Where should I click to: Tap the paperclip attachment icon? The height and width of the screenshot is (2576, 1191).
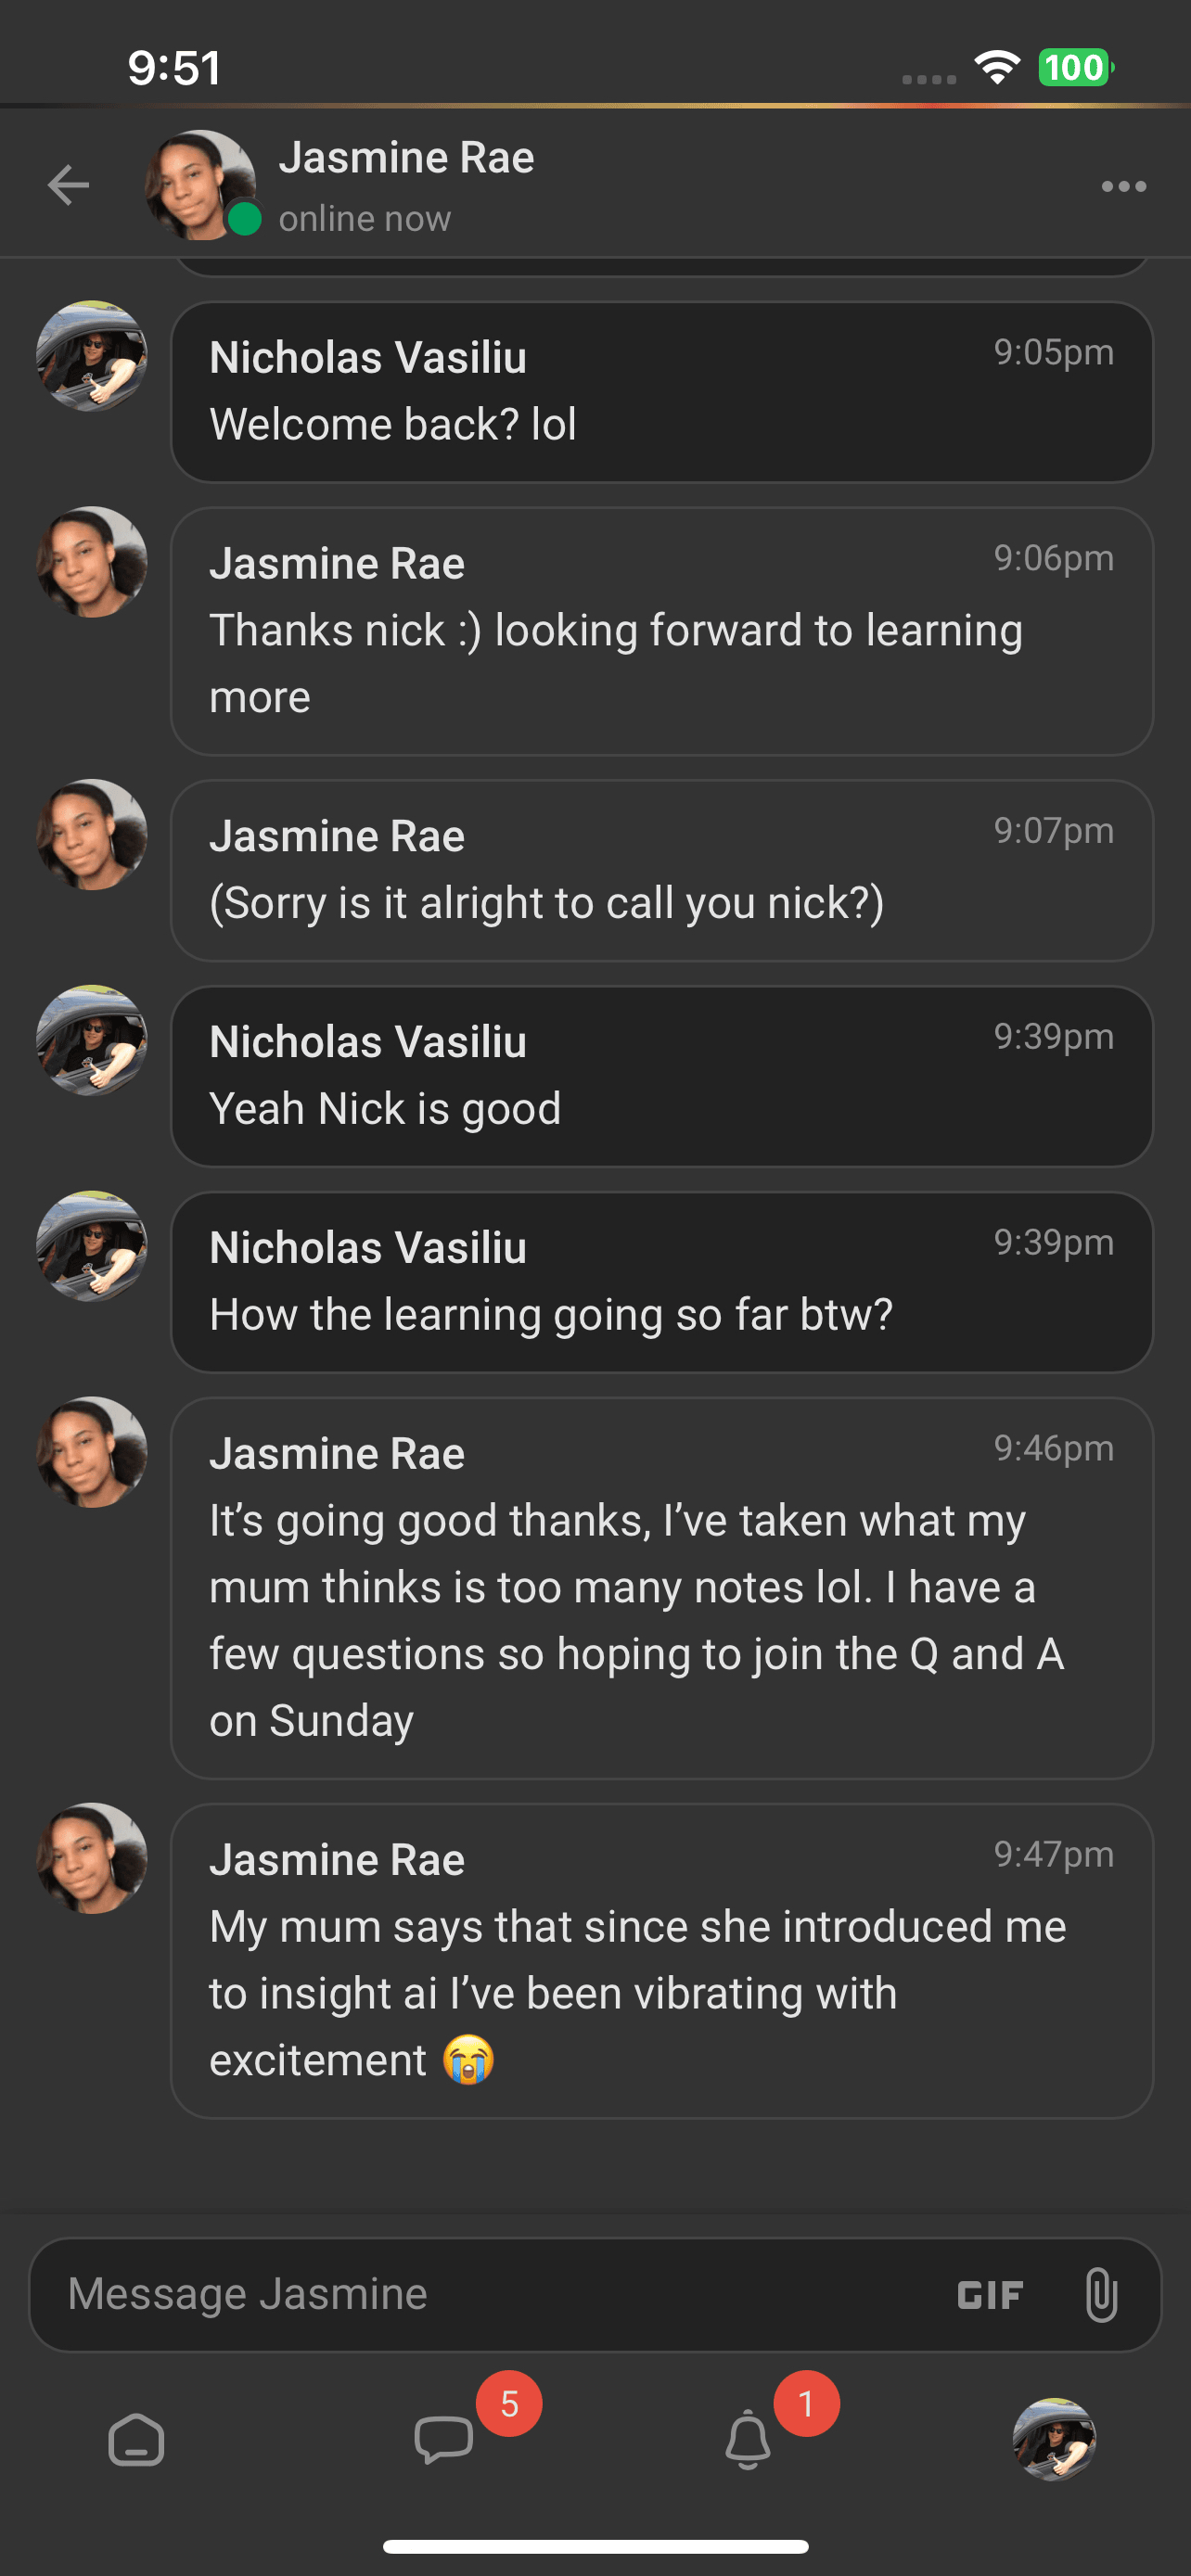1100,2295
